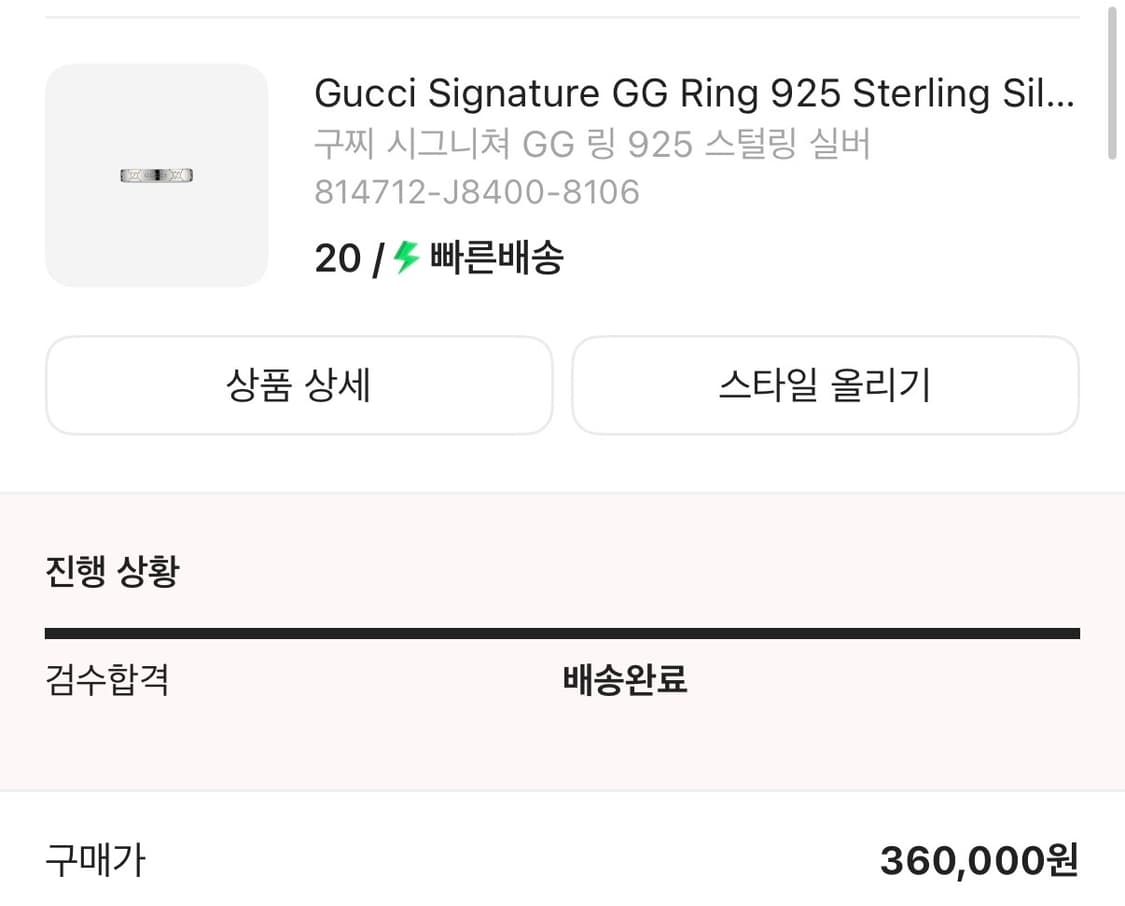Image resolution: width=1125 pixels, height=906 pixels.
Task: Select the size label 20
Action: 338,258
